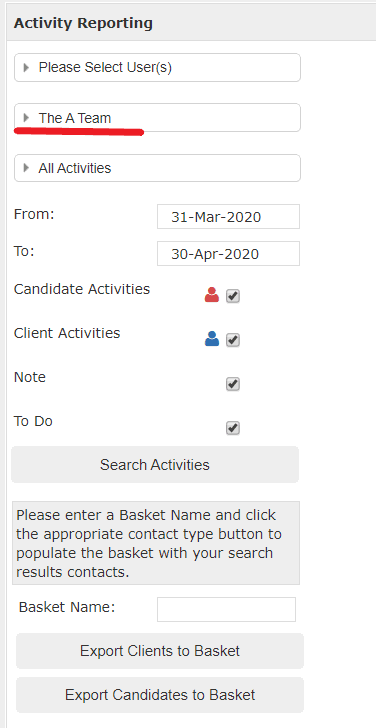This screenshot has height=728, width=376.
Task: Toggle the To Do checkbox
Action: click(x=233, y=428)
